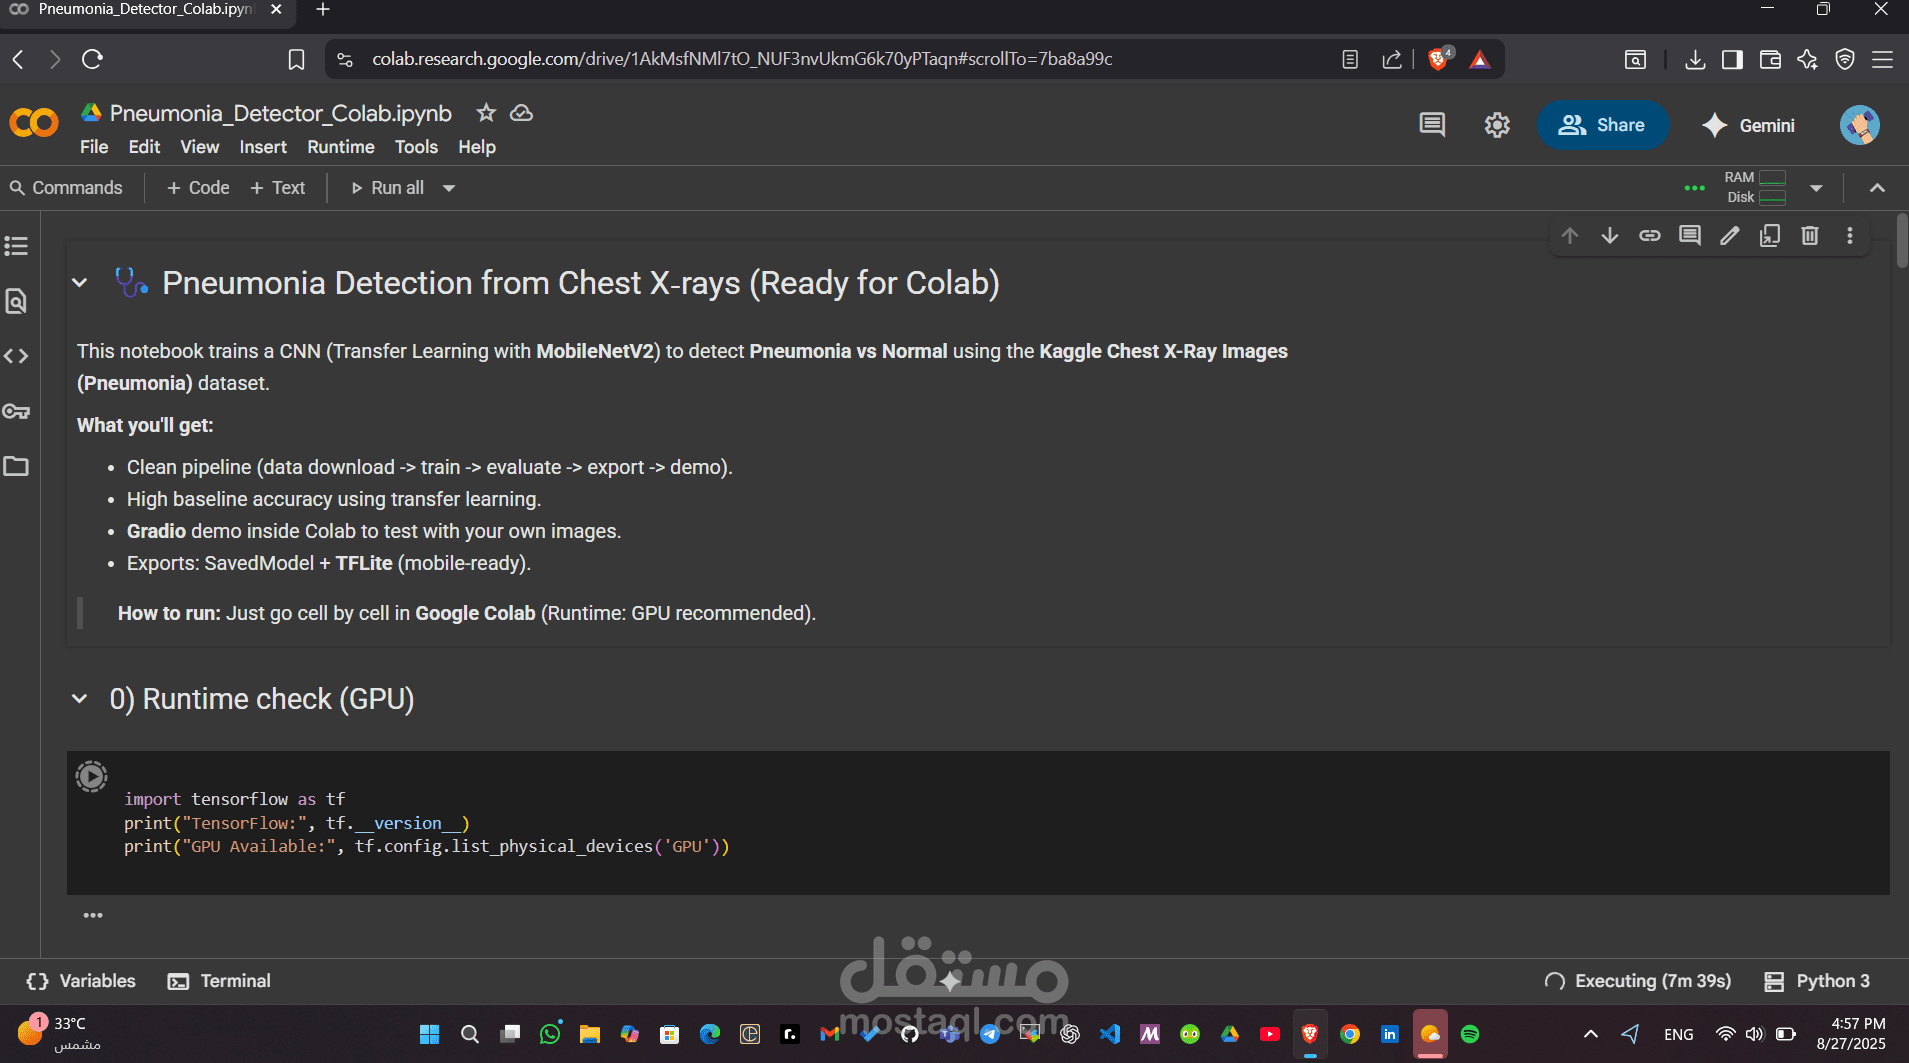Screen dimensions: 1909x1063
Task: Open the table of contents sidebar
Action: coord(16,246)
